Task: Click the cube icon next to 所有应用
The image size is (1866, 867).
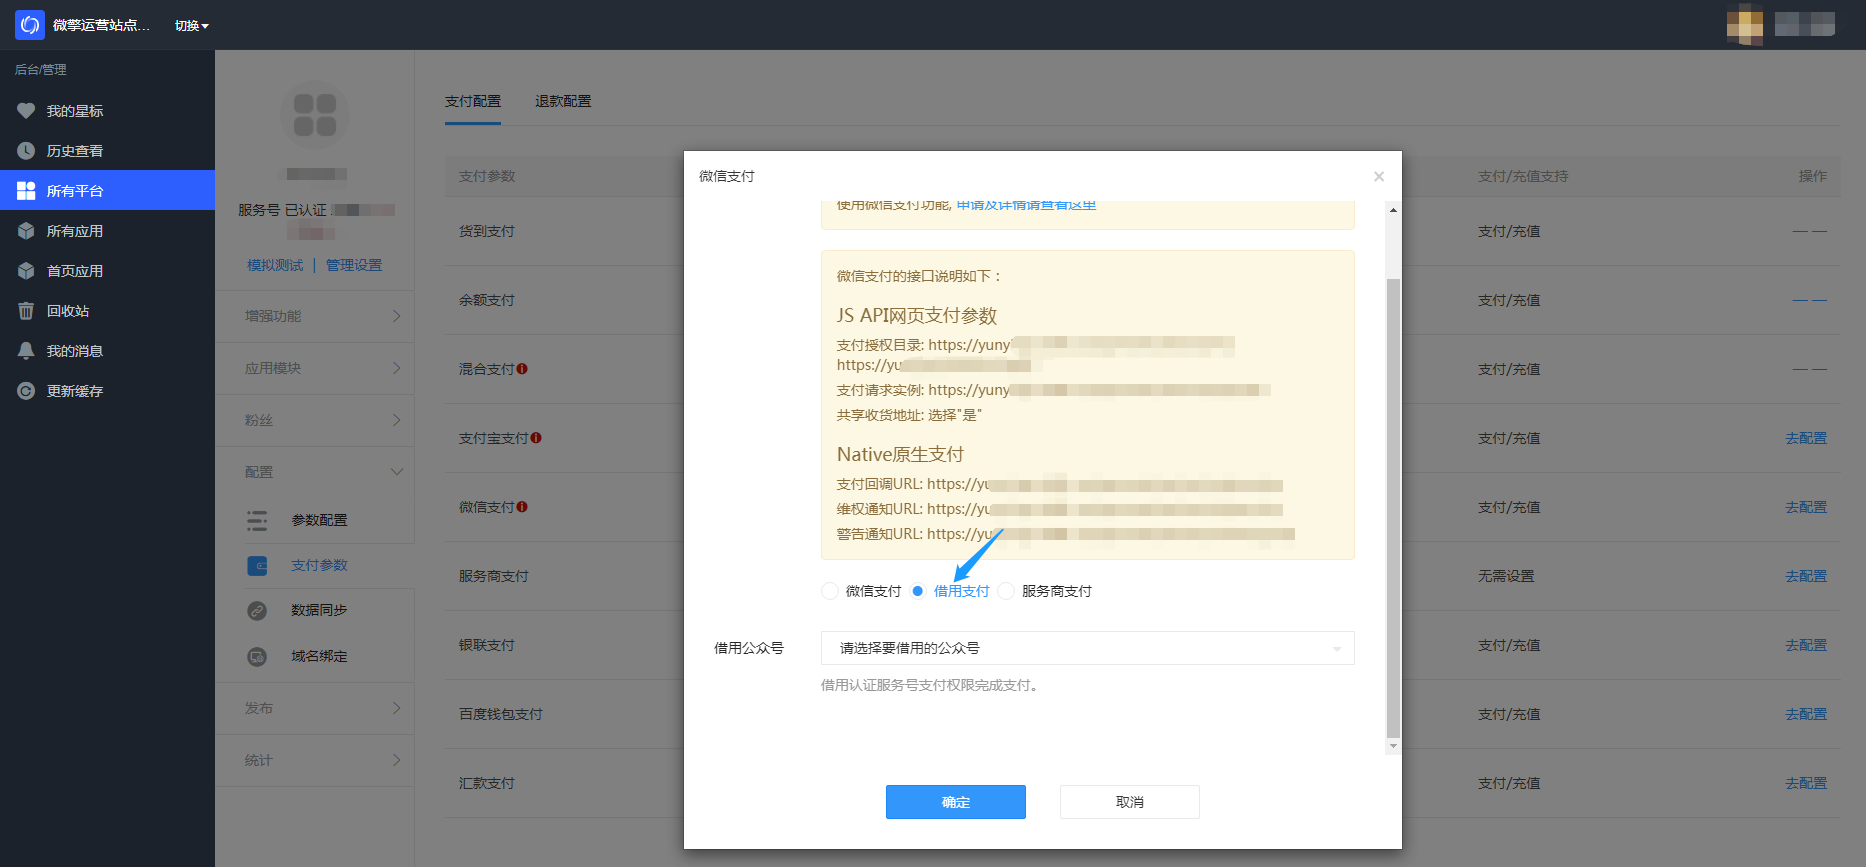Action: pyautogui.click(x=26, y=231)
